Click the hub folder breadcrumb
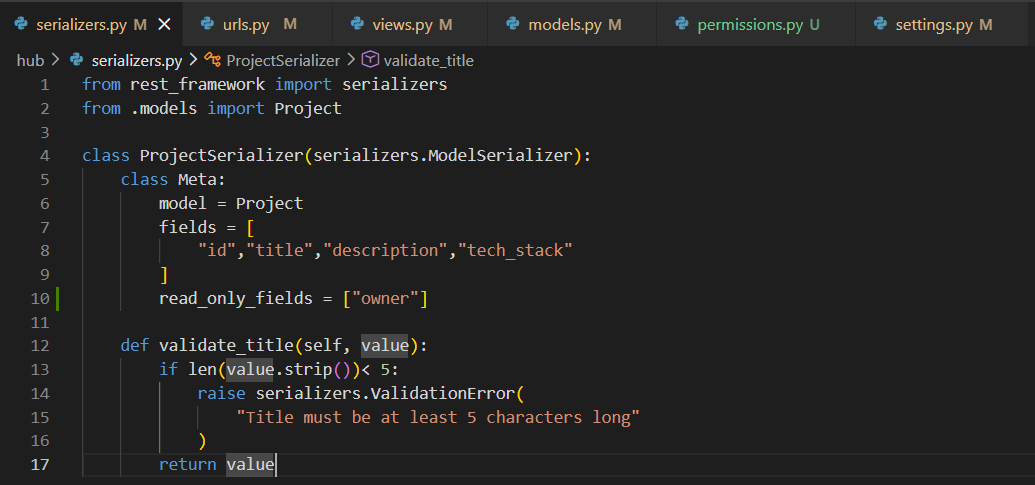This screenshot has width=1035, height=485. (x=30, y=61)
